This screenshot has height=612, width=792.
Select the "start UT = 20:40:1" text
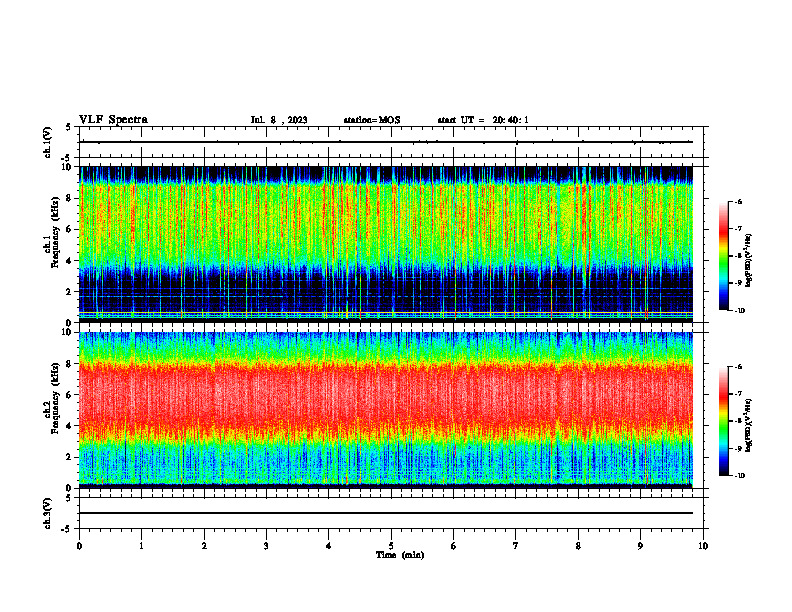point(483,120)
